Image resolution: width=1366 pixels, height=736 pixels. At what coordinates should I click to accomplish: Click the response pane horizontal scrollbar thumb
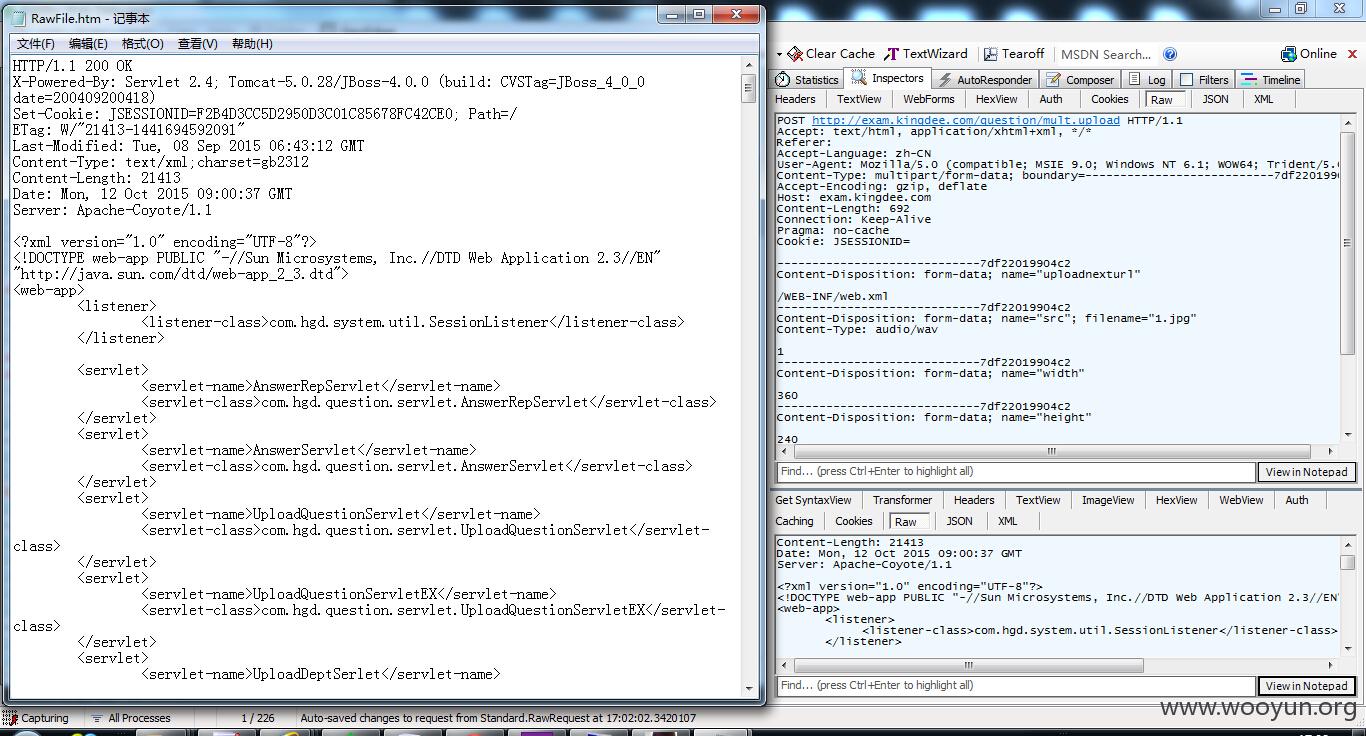(x=968, y=665)
